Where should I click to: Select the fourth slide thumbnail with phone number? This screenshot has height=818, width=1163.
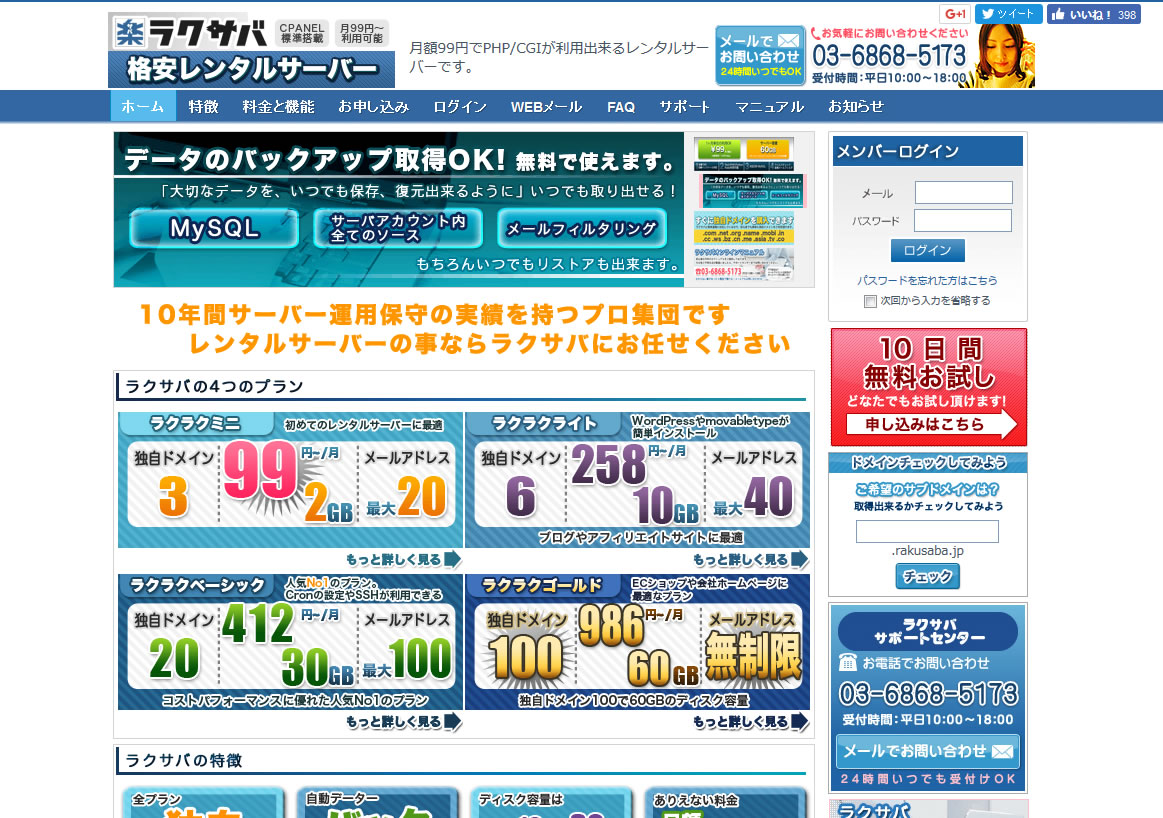tap(744, 264)
